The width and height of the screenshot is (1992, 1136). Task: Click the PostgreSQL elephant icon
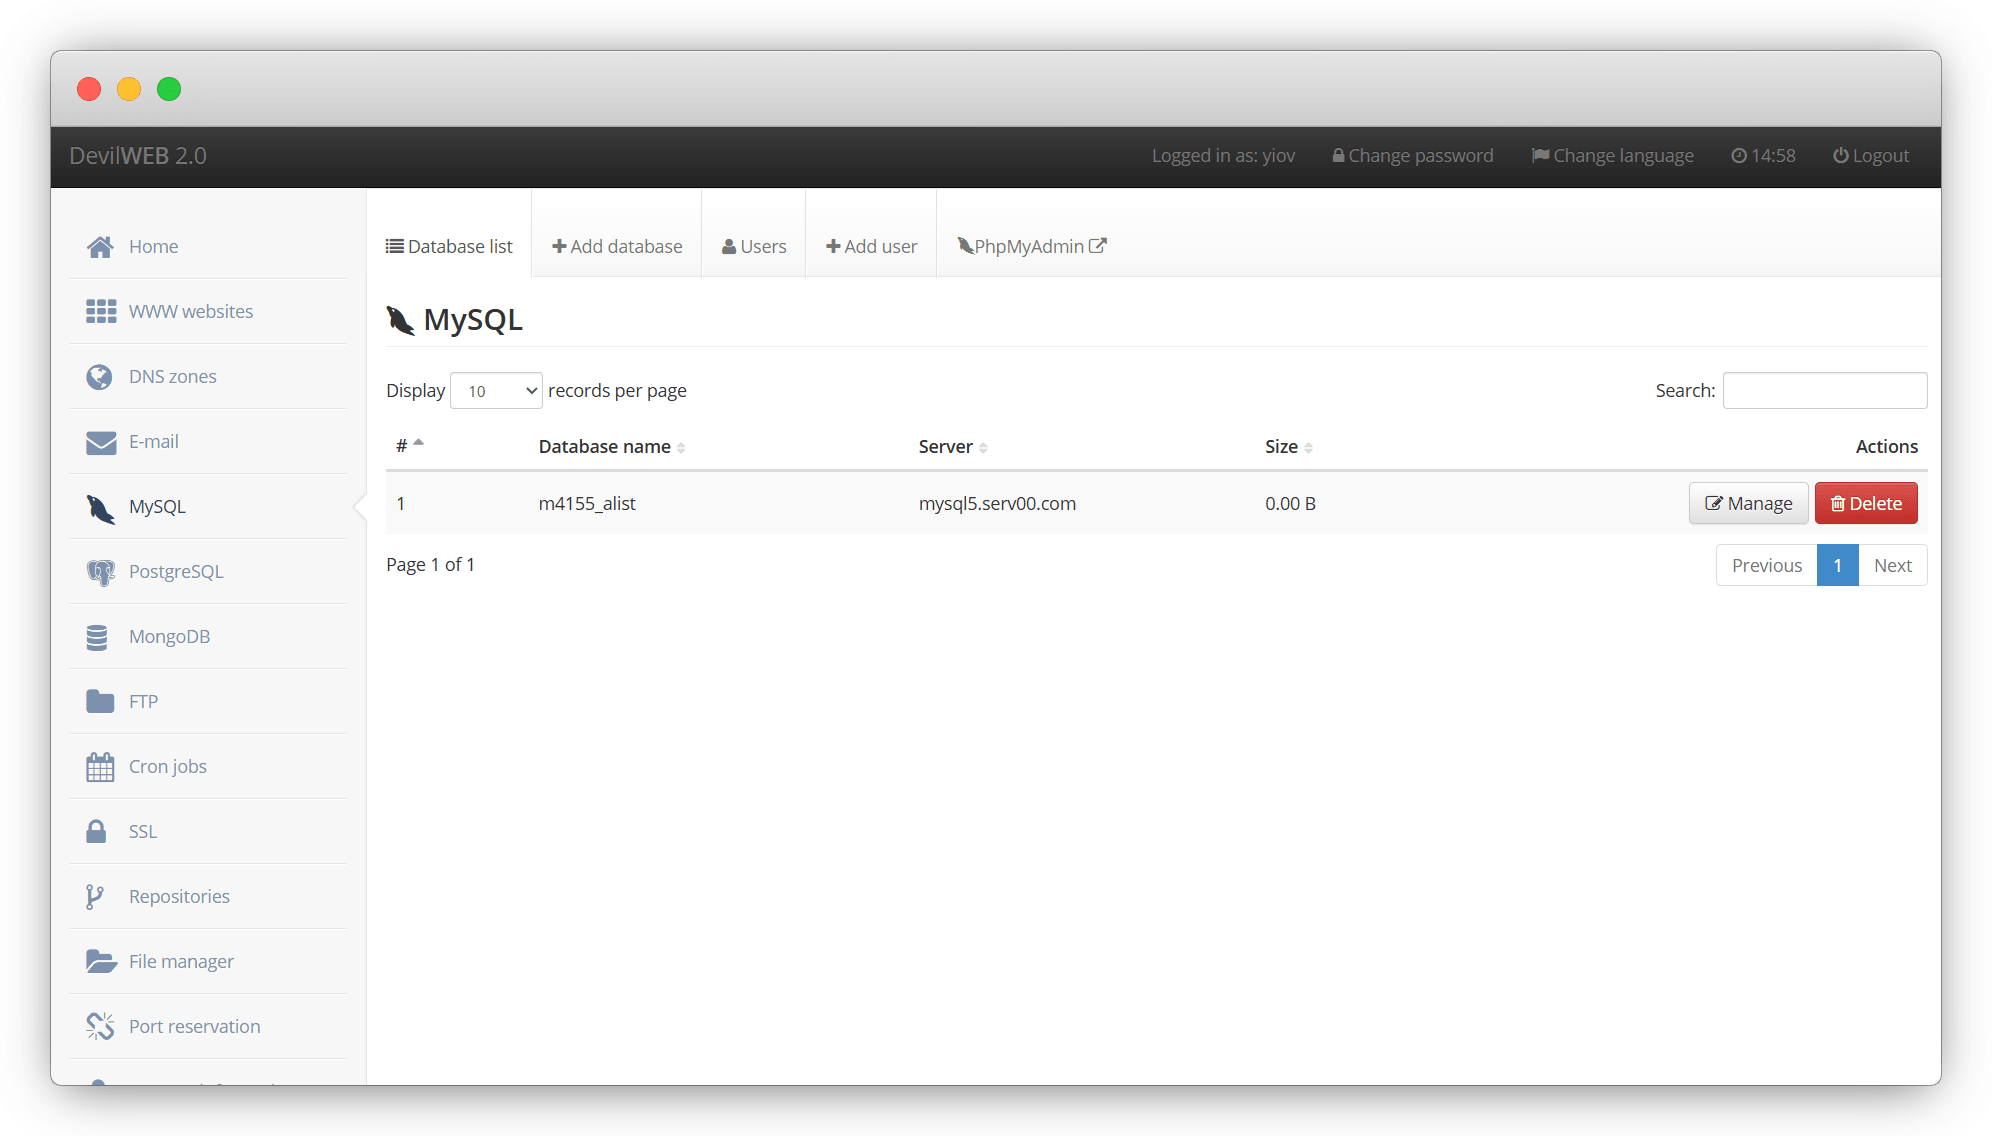(100, 572)
